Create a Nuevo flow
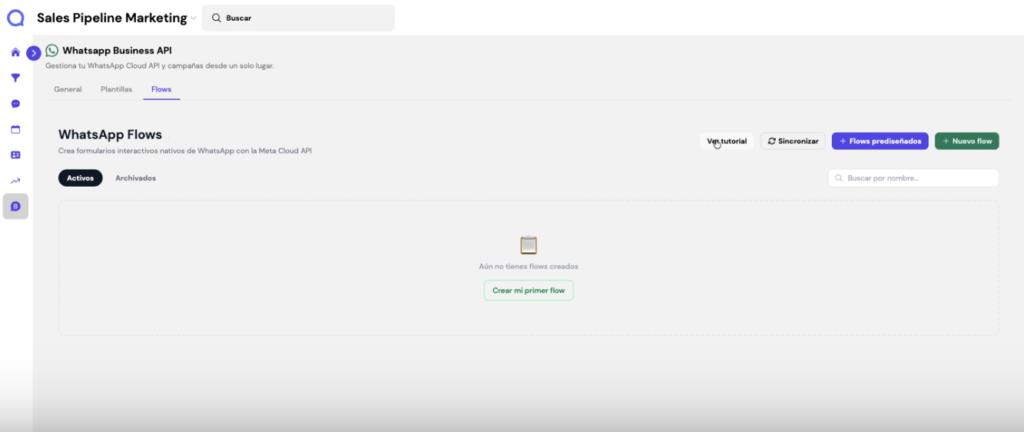 pos(967,141)
